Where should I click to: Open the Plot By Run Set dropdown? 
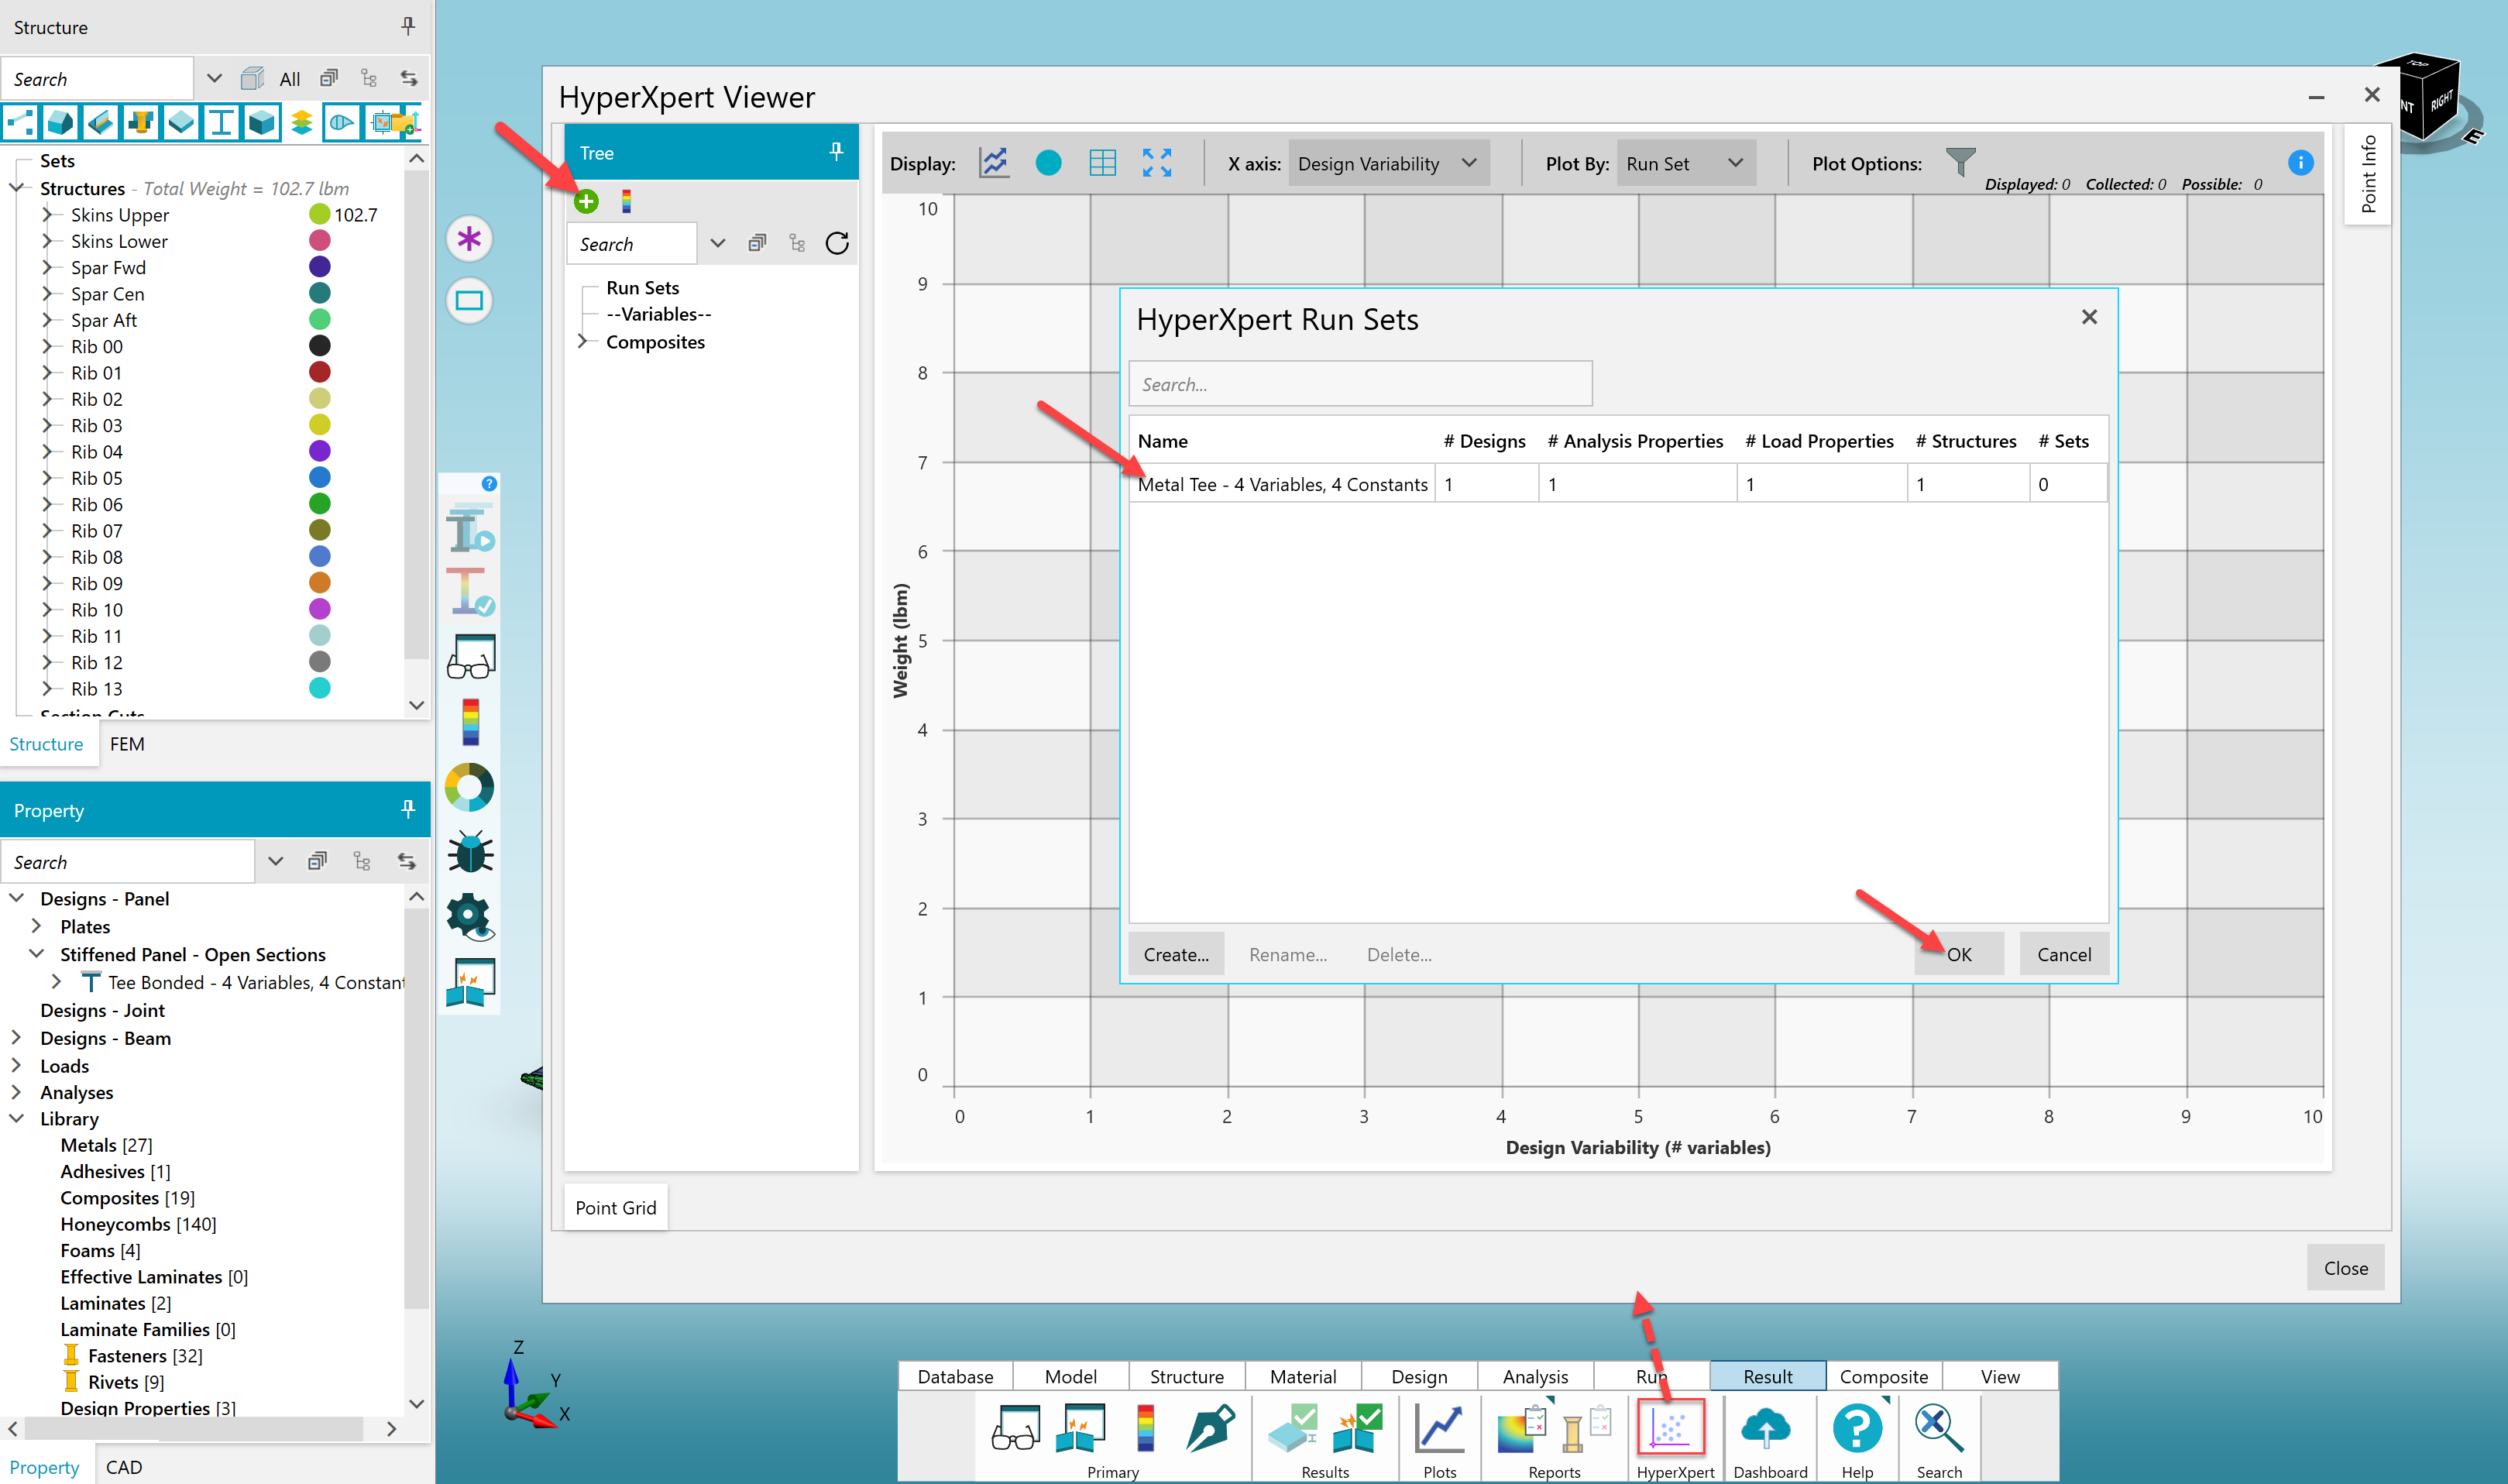[1687, 164]
